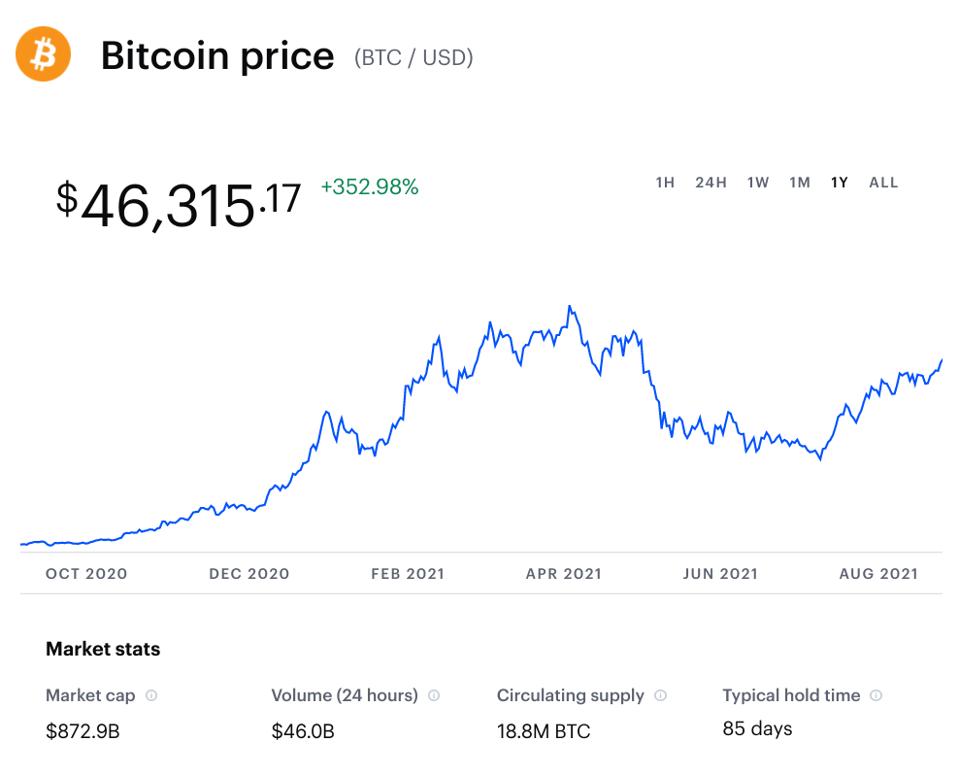Viewport: 959px width, 775px height.
Task: Click the Bitcoin price heading
Action: (x=217, y=56)
